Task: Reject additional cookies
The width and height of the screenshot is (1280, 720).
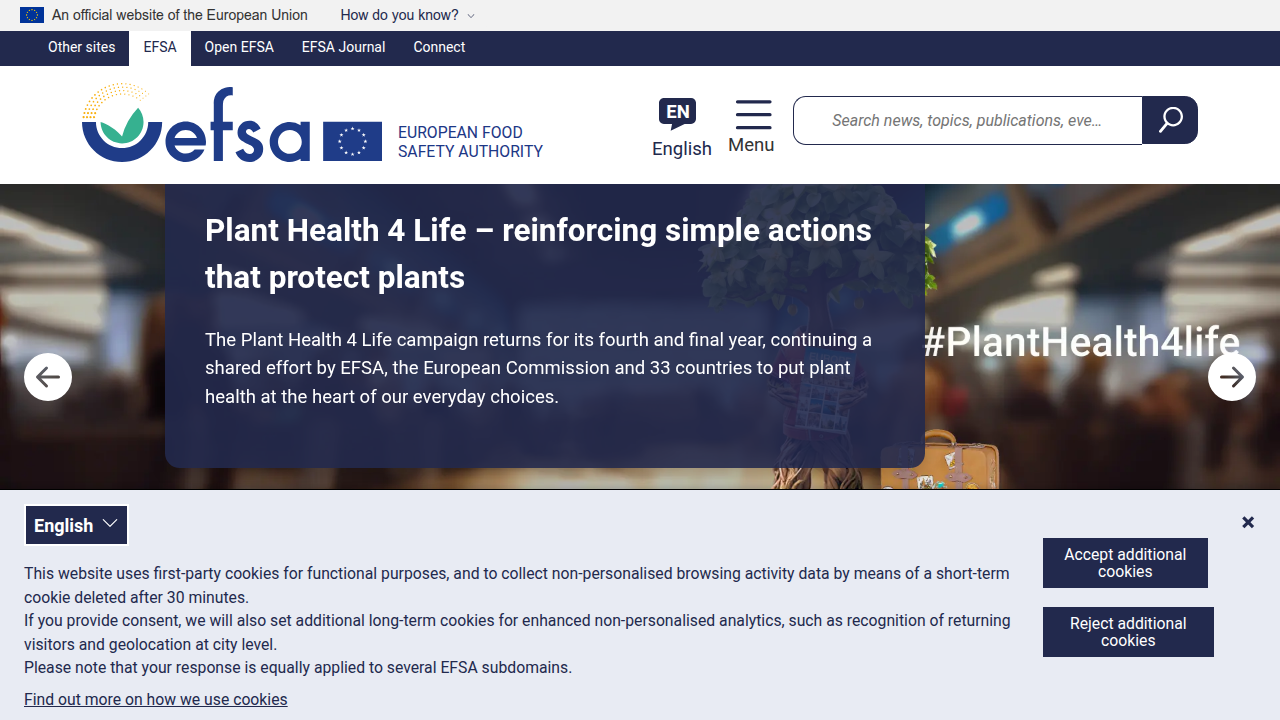Action: click(x=1128, y=632)
